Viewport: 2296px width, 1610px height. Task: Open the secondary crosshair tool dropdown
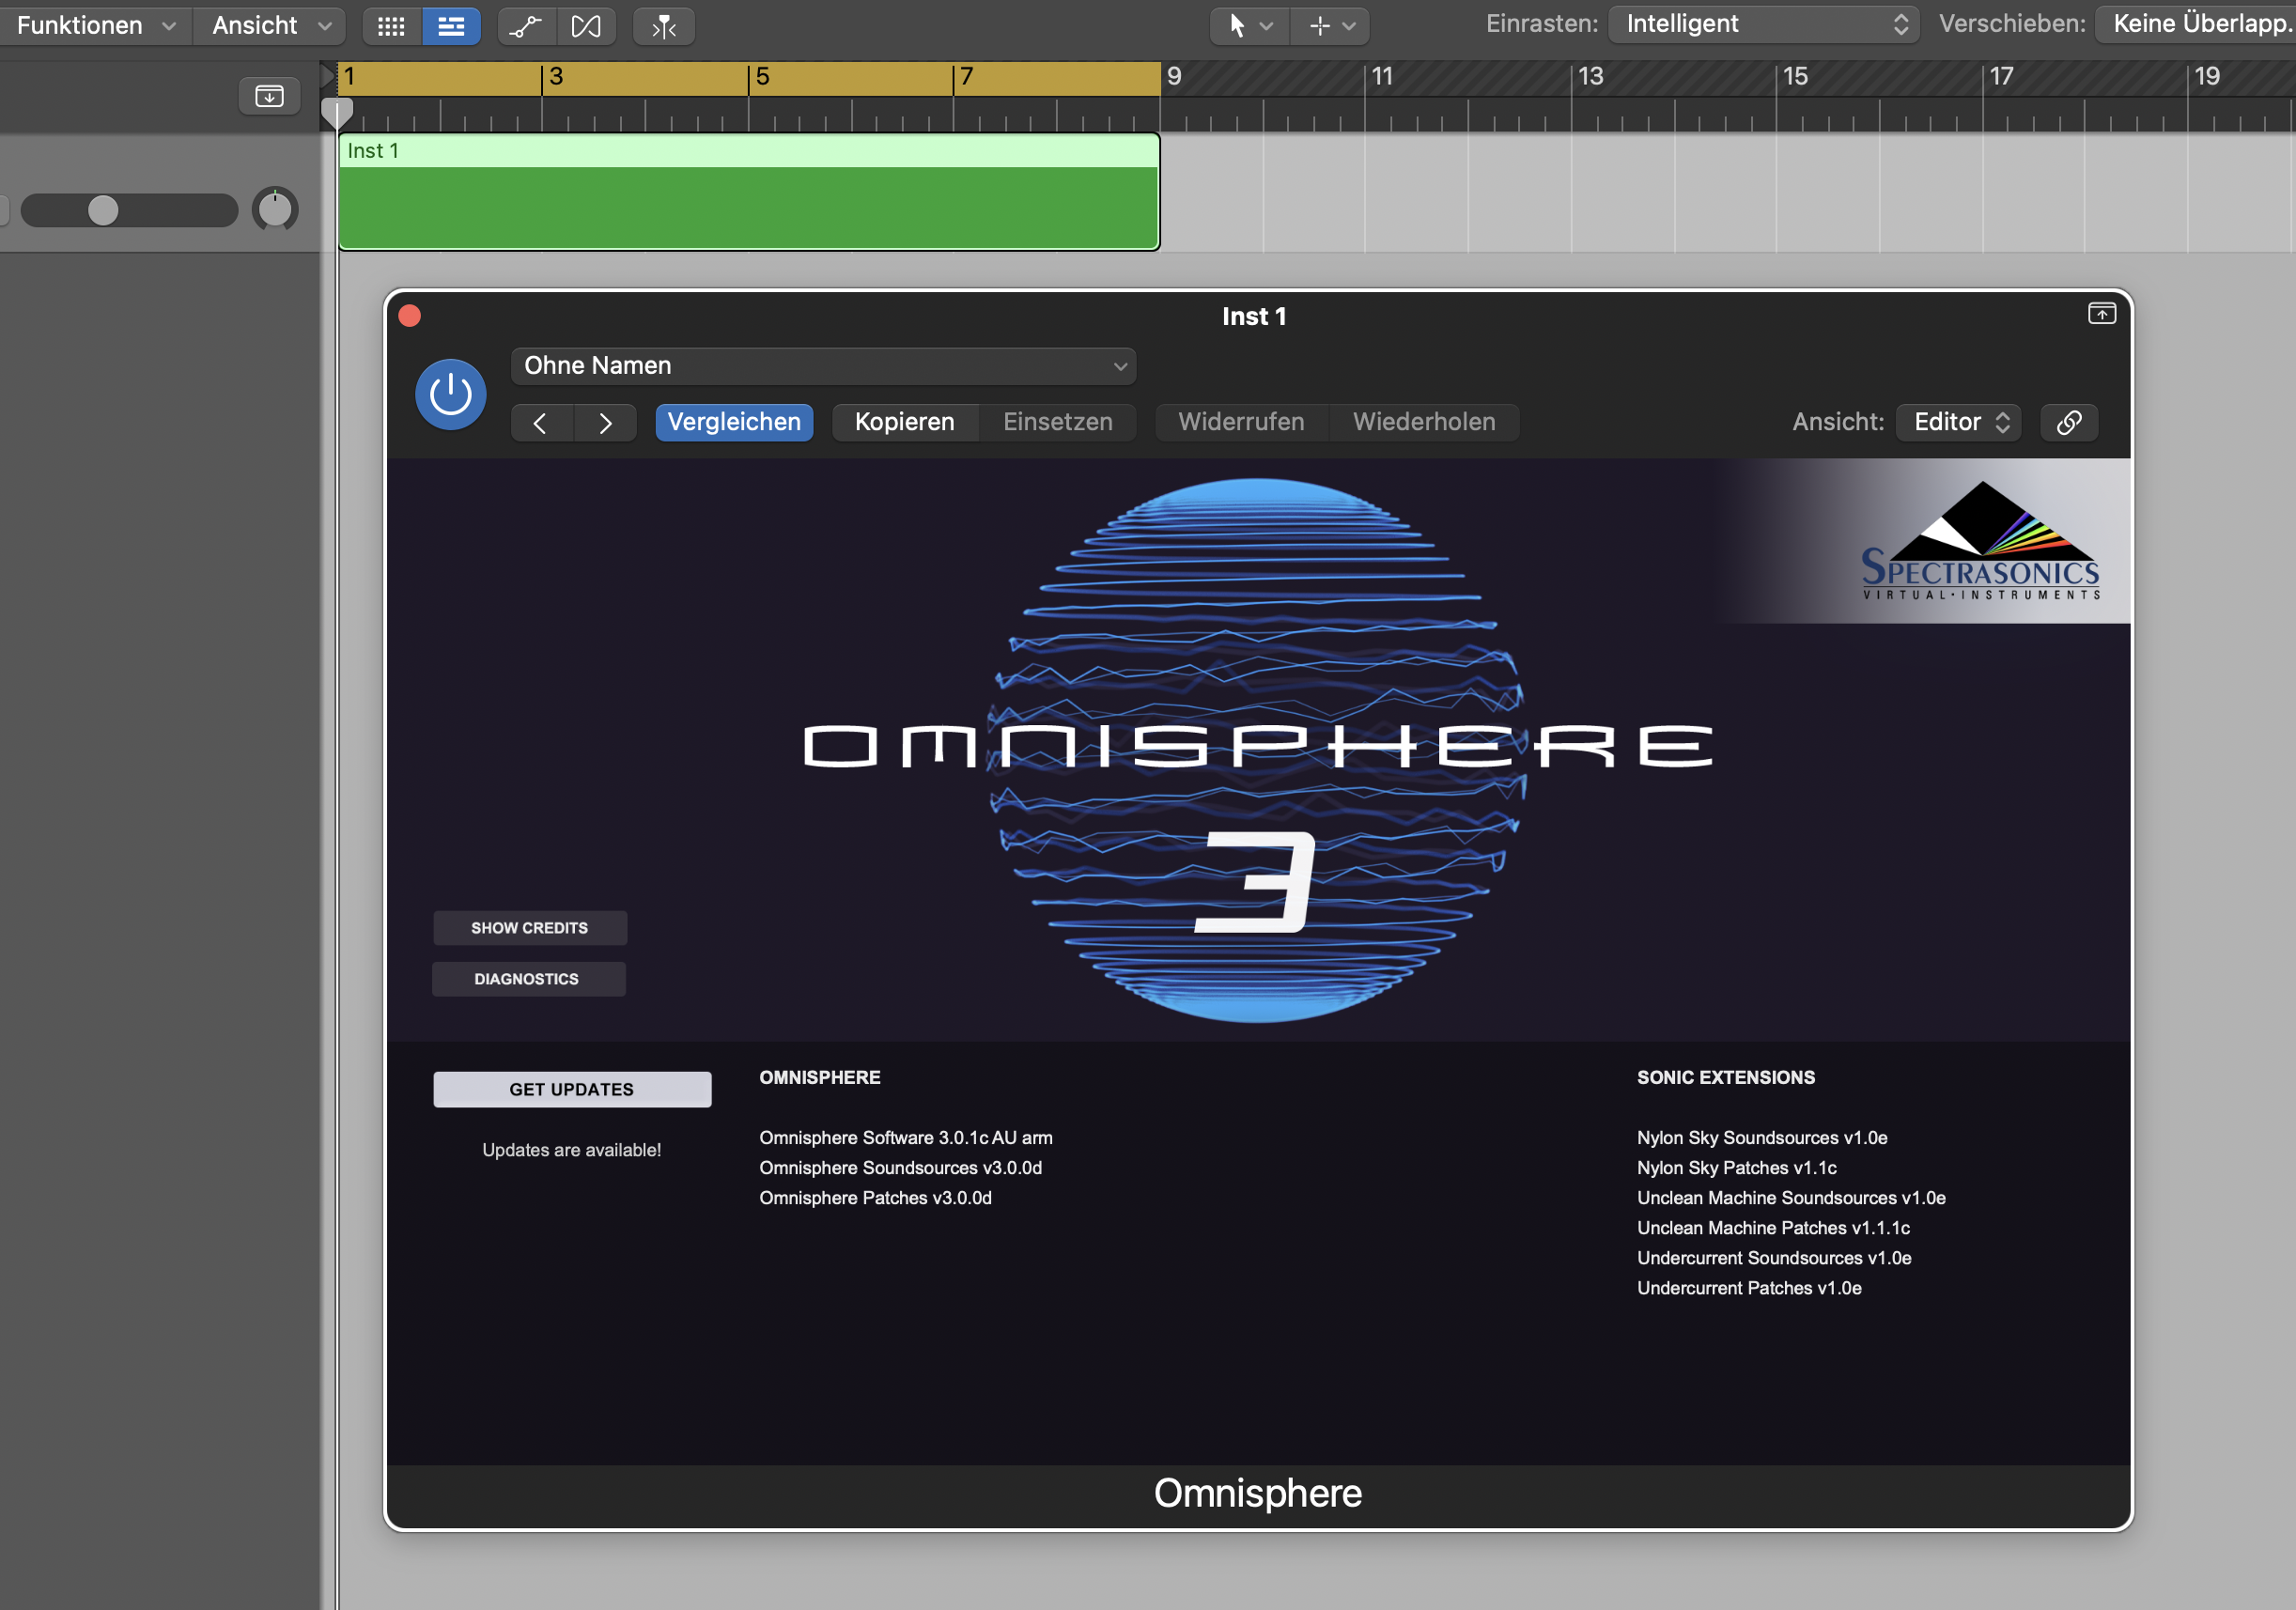(x=1331, y=26)
